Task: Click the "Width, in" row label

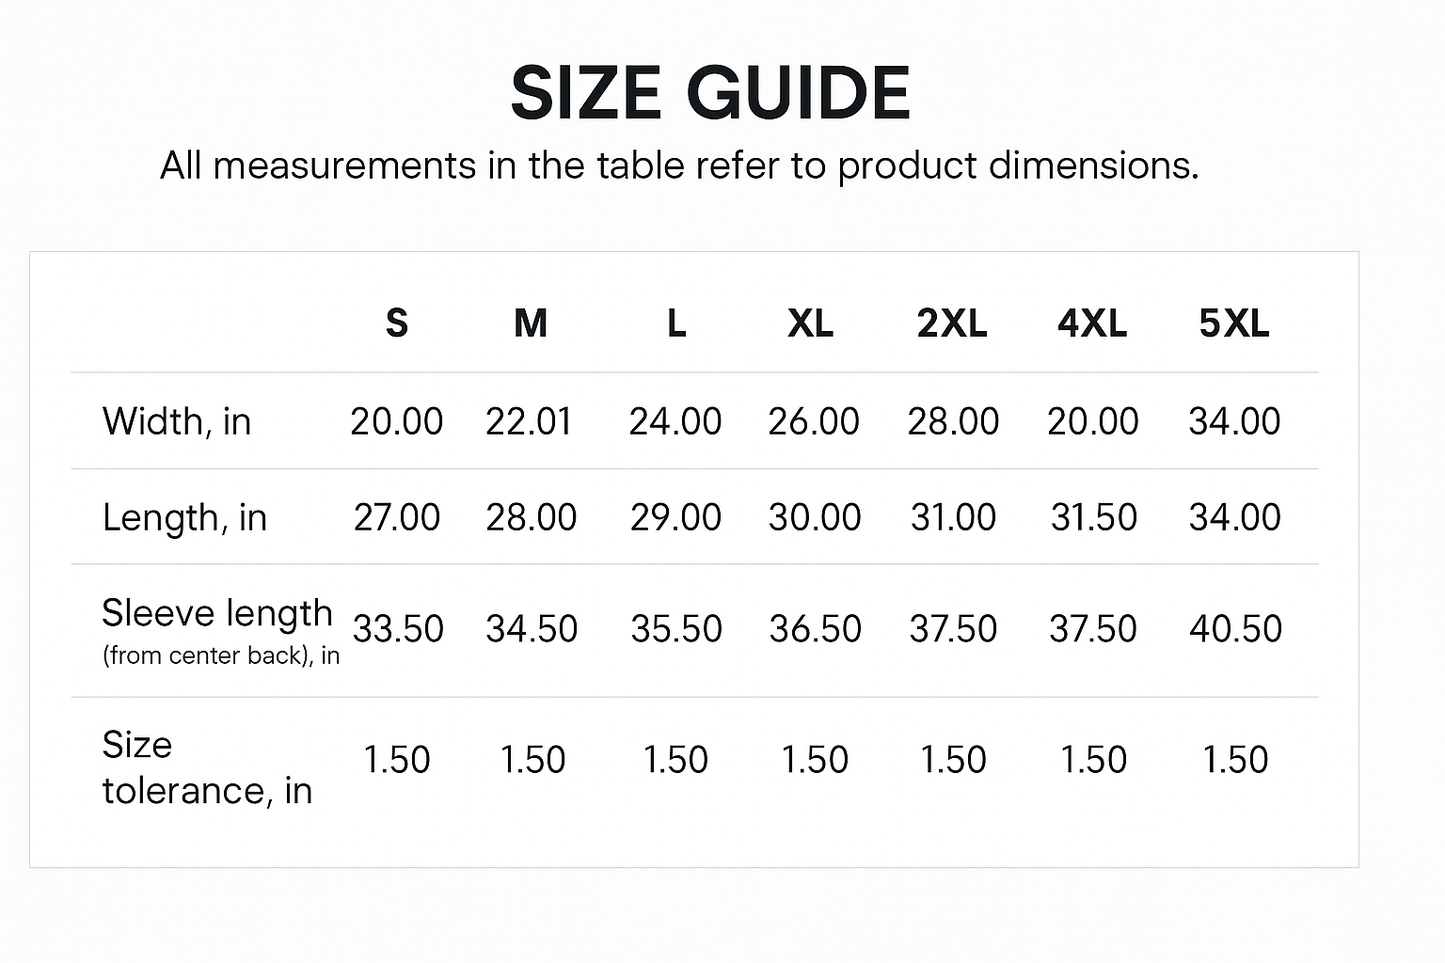Action: [x=177, y=422]
